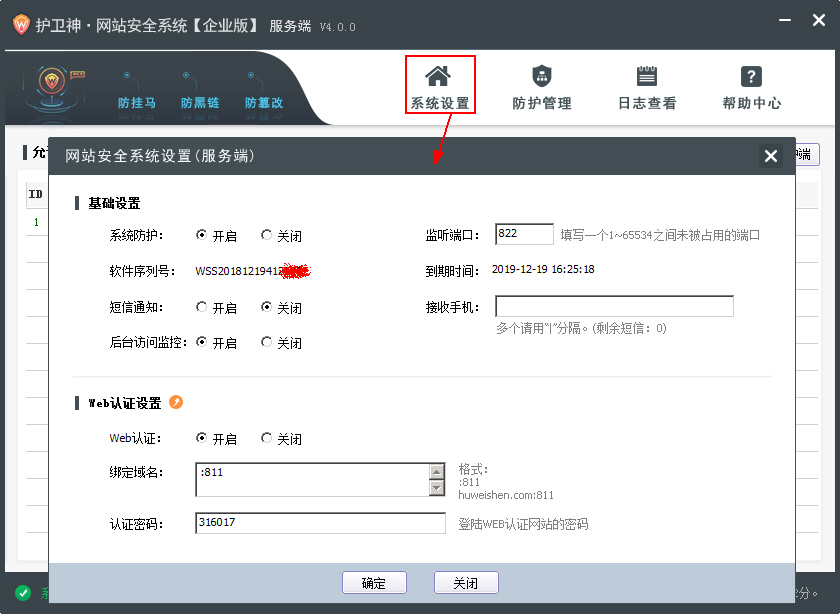The height and width of the screenshot is (614, 840).
Task: Close the 网站安全系统设置 dialog with X
Action: coord(770,156)
